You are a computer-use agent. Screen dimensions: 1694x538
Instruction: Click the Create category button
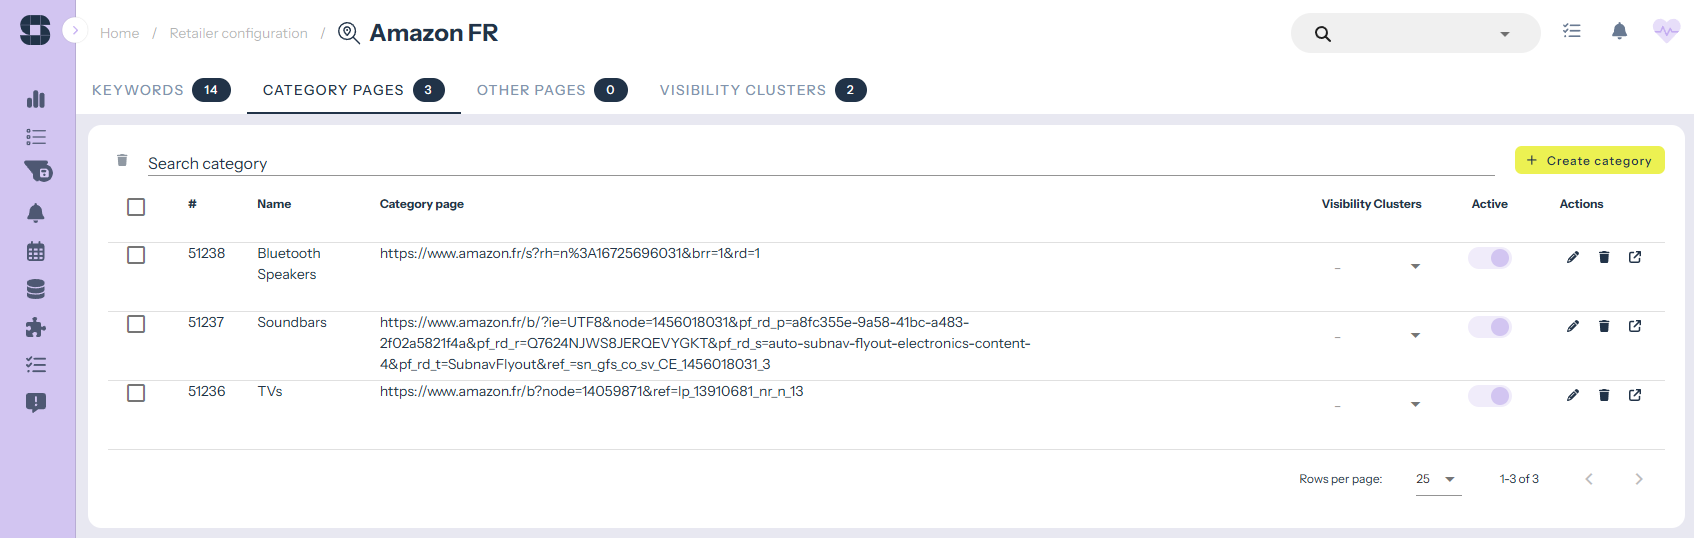(x=1589, y=160)
